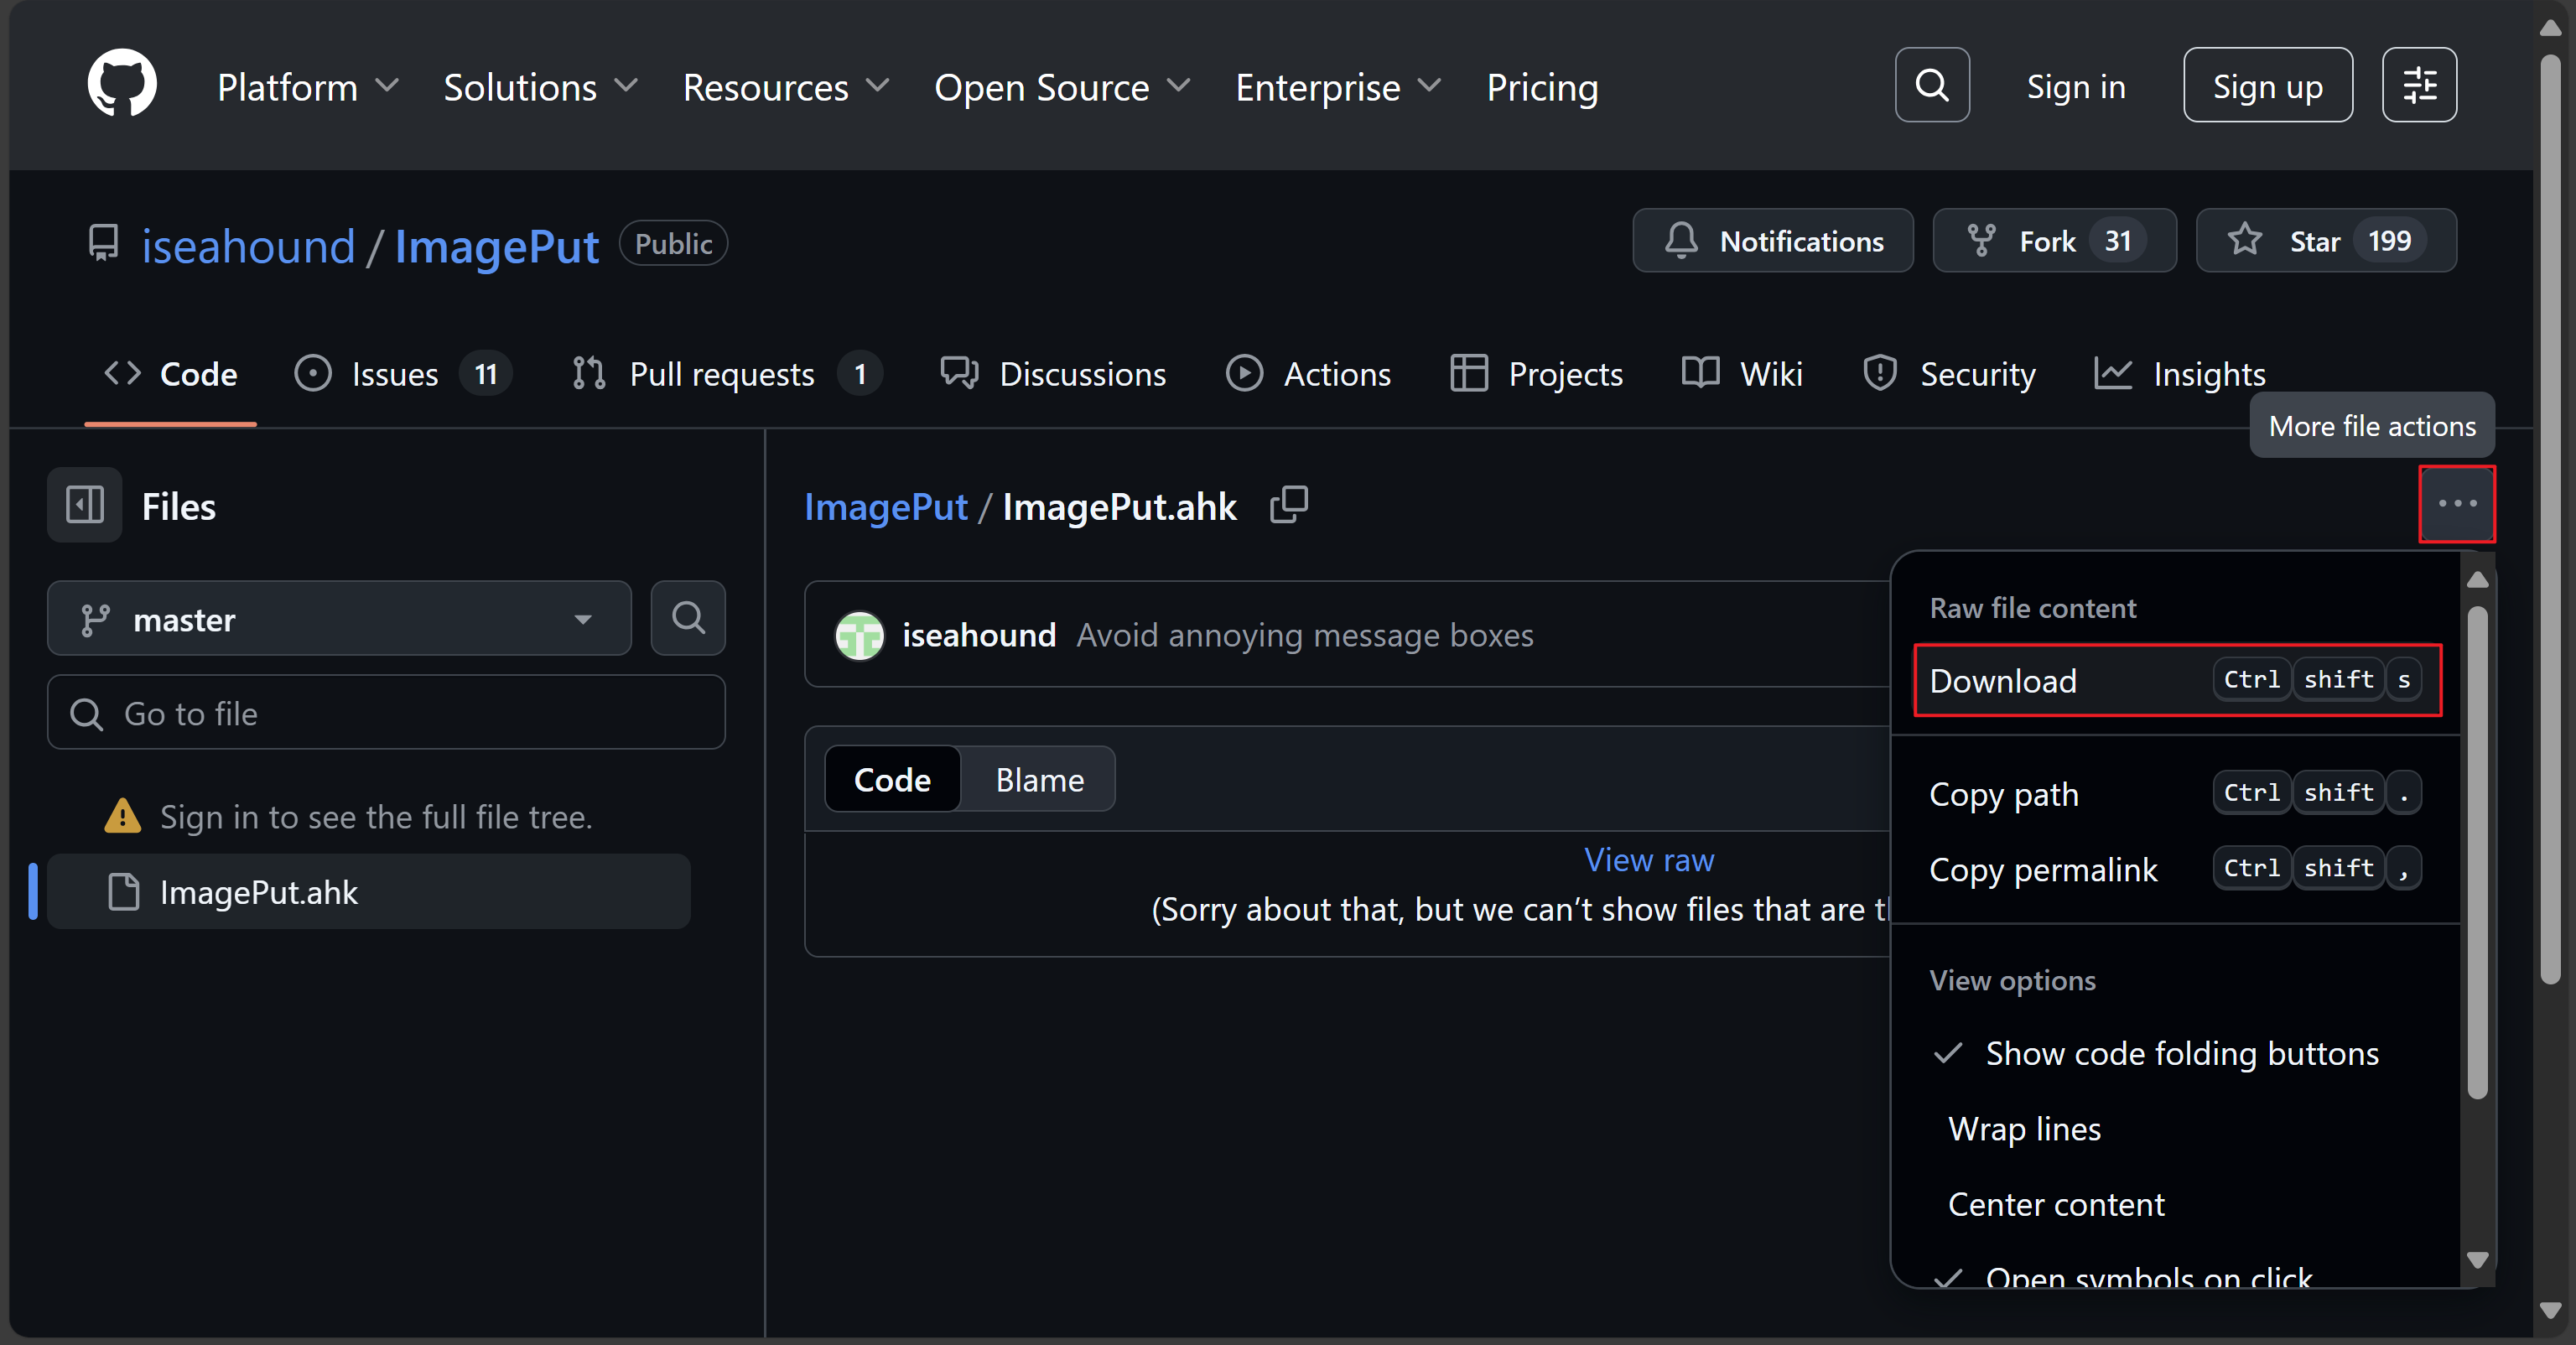Click the Files panel heading
The height and width of the screenshot is (1345, 2576).
(179, 507)
